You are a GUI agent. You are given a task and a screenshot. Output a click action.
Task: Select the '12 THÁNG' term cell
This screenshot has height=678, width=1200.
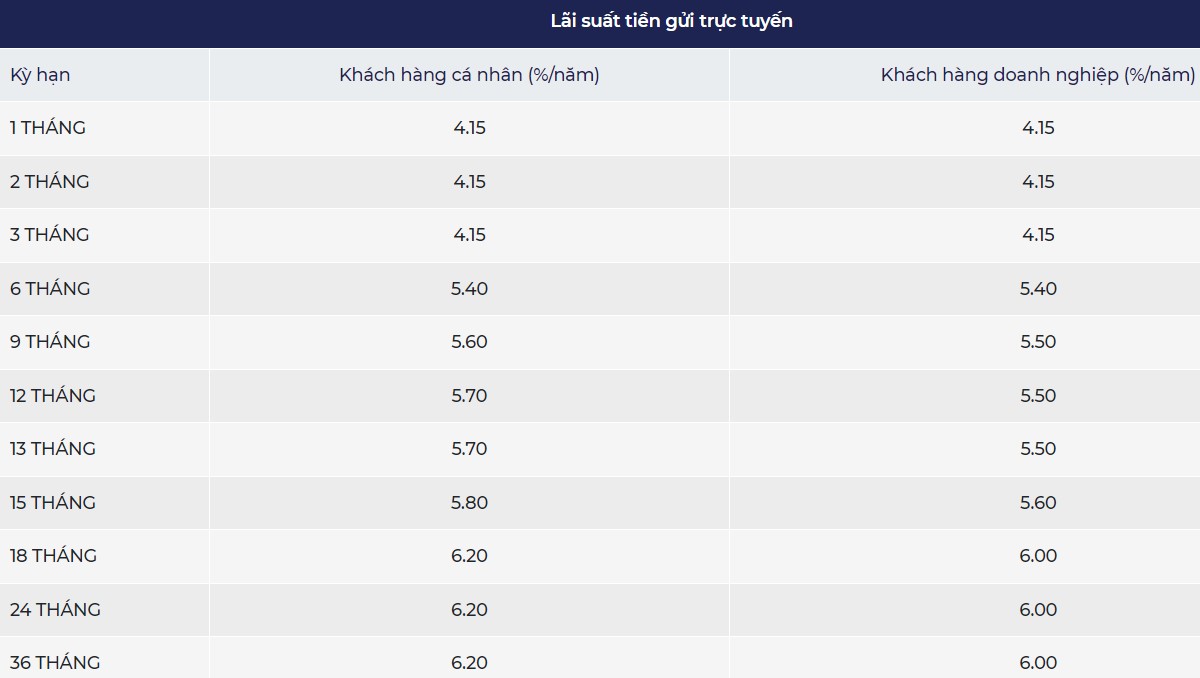tap(53, 396)
